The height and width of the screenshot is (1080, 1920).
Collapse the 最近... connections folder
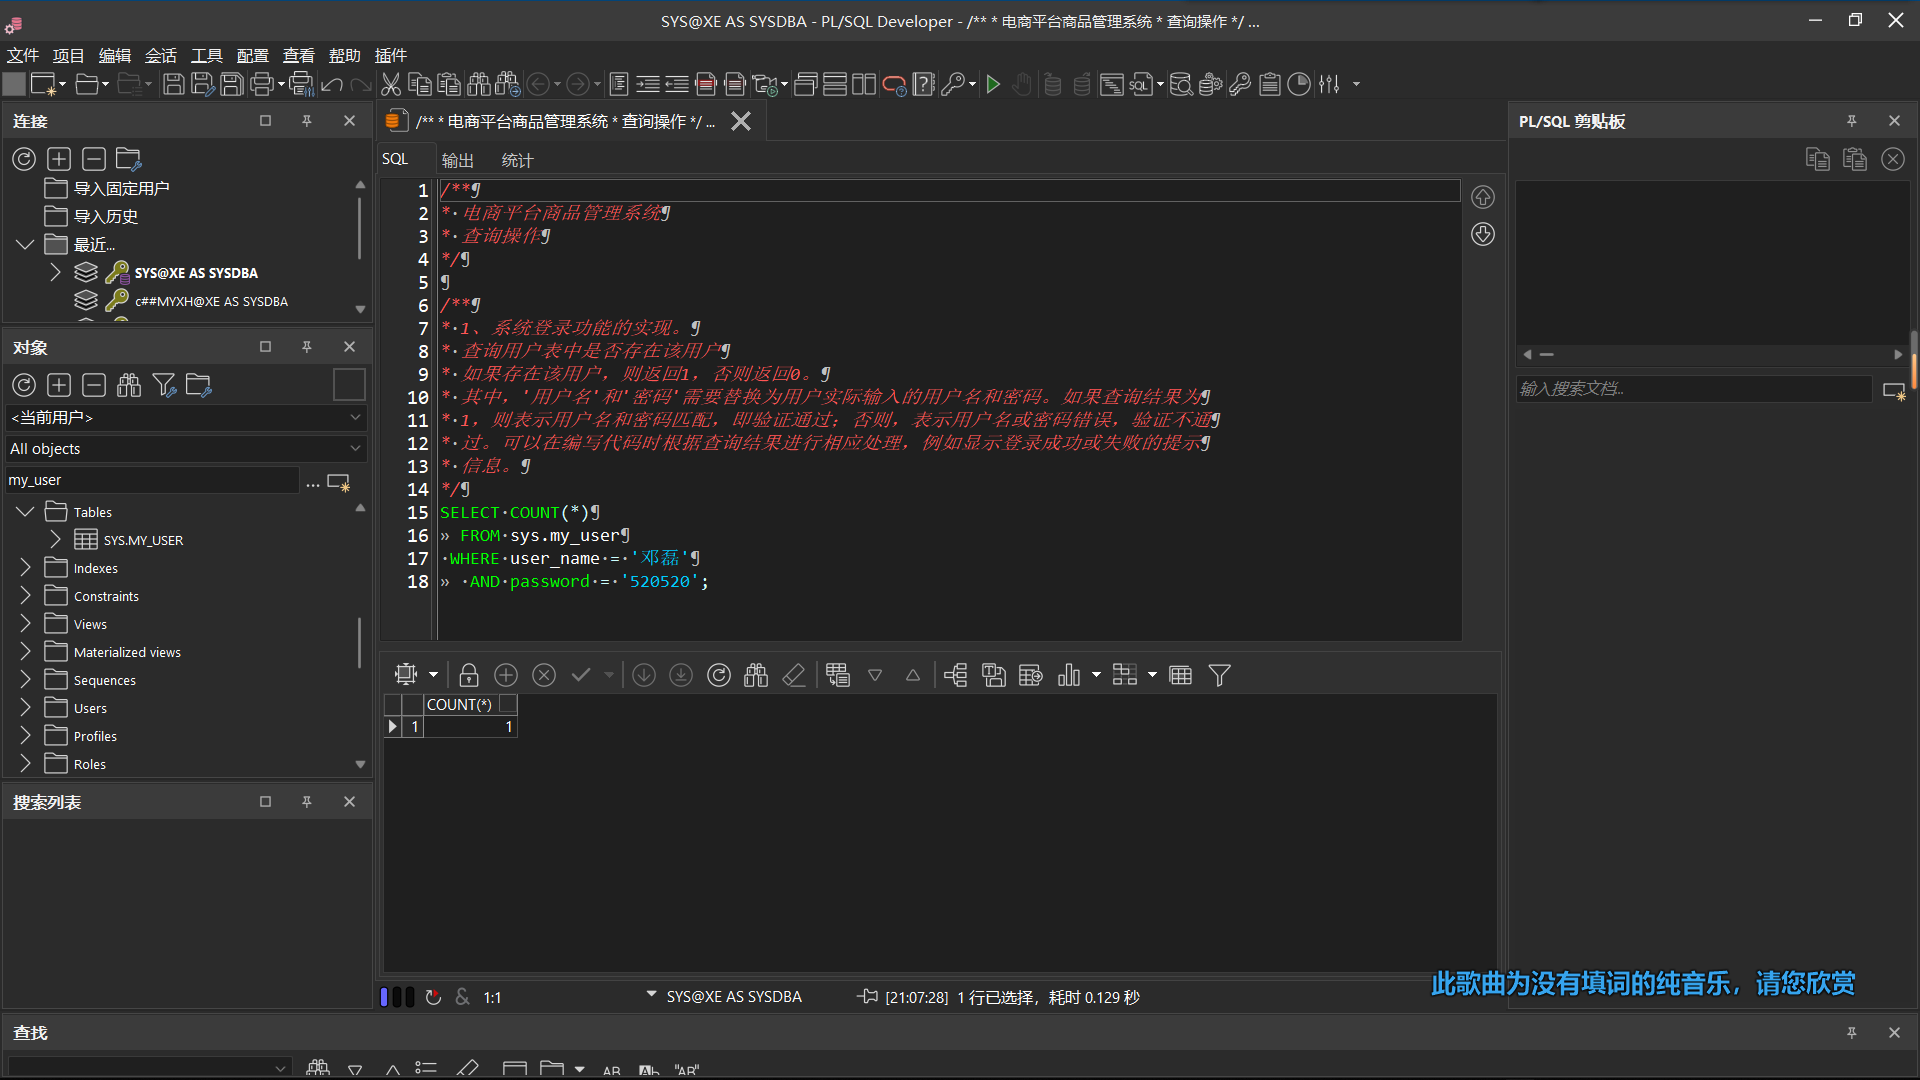(24, 243)
